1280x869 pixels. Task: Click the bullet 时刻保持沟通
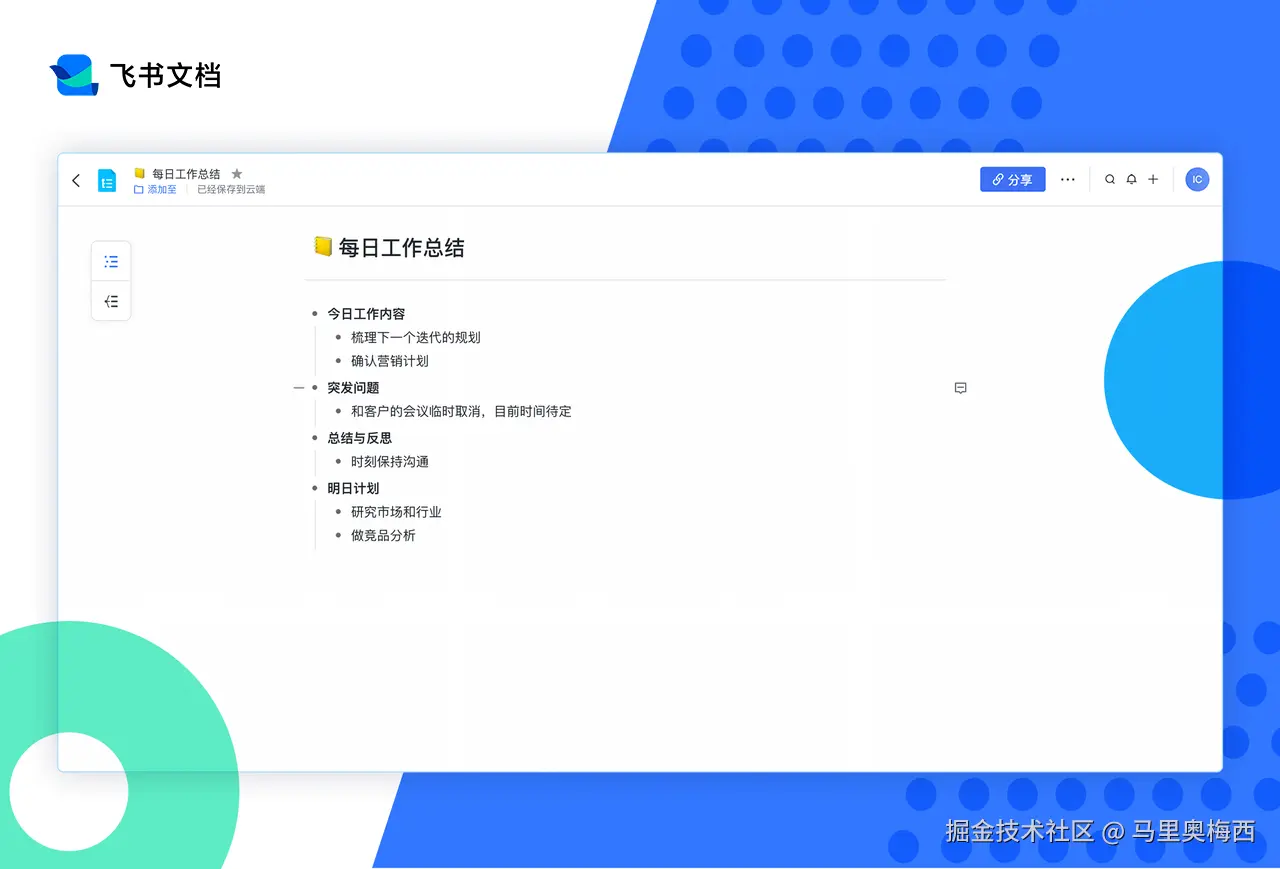point(389,462)
